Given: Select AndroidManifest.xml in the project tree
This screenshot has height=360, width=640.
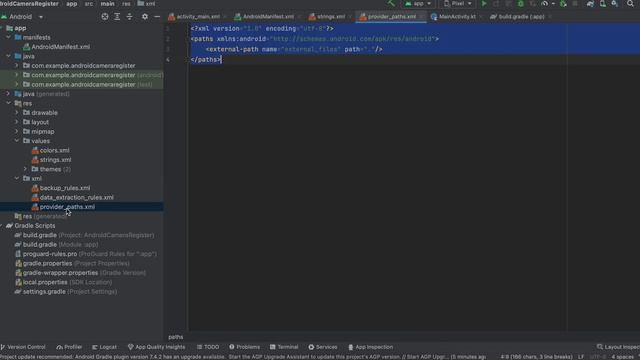Looking at the screenshot, I should 60,47.
